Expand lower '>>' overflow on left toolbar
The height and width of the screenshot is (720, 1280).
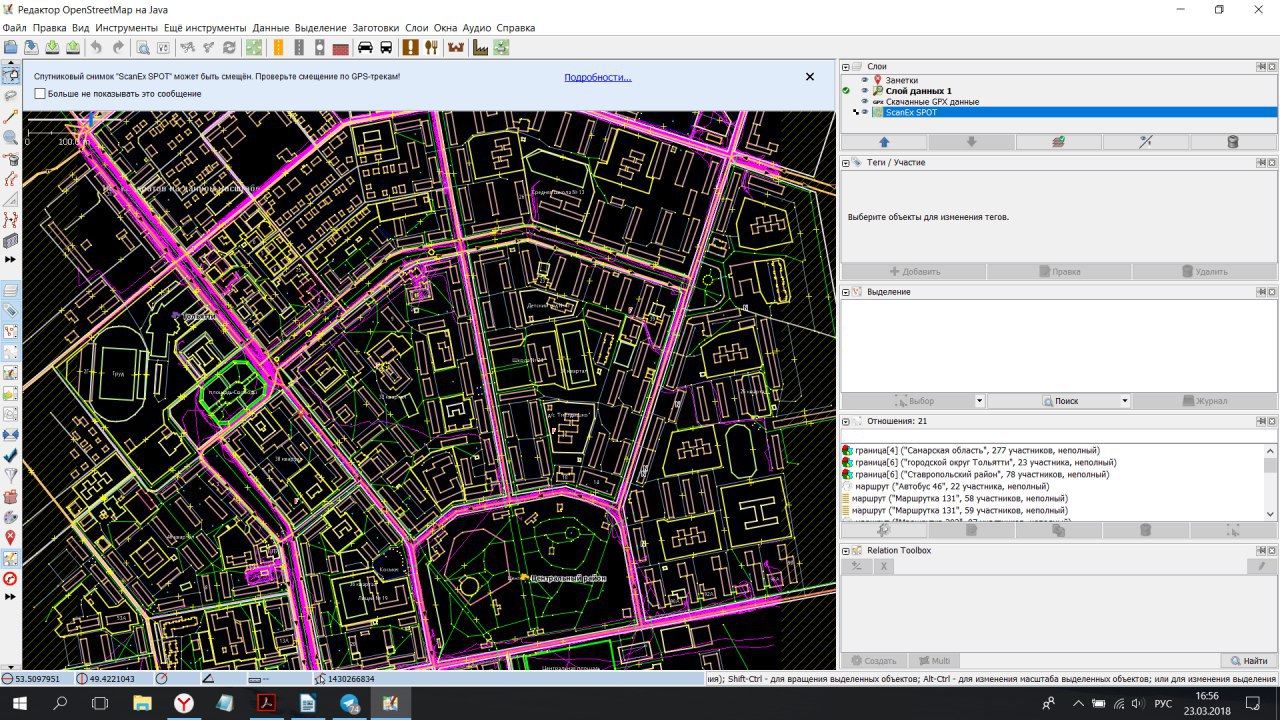click(x=11, y=596)
